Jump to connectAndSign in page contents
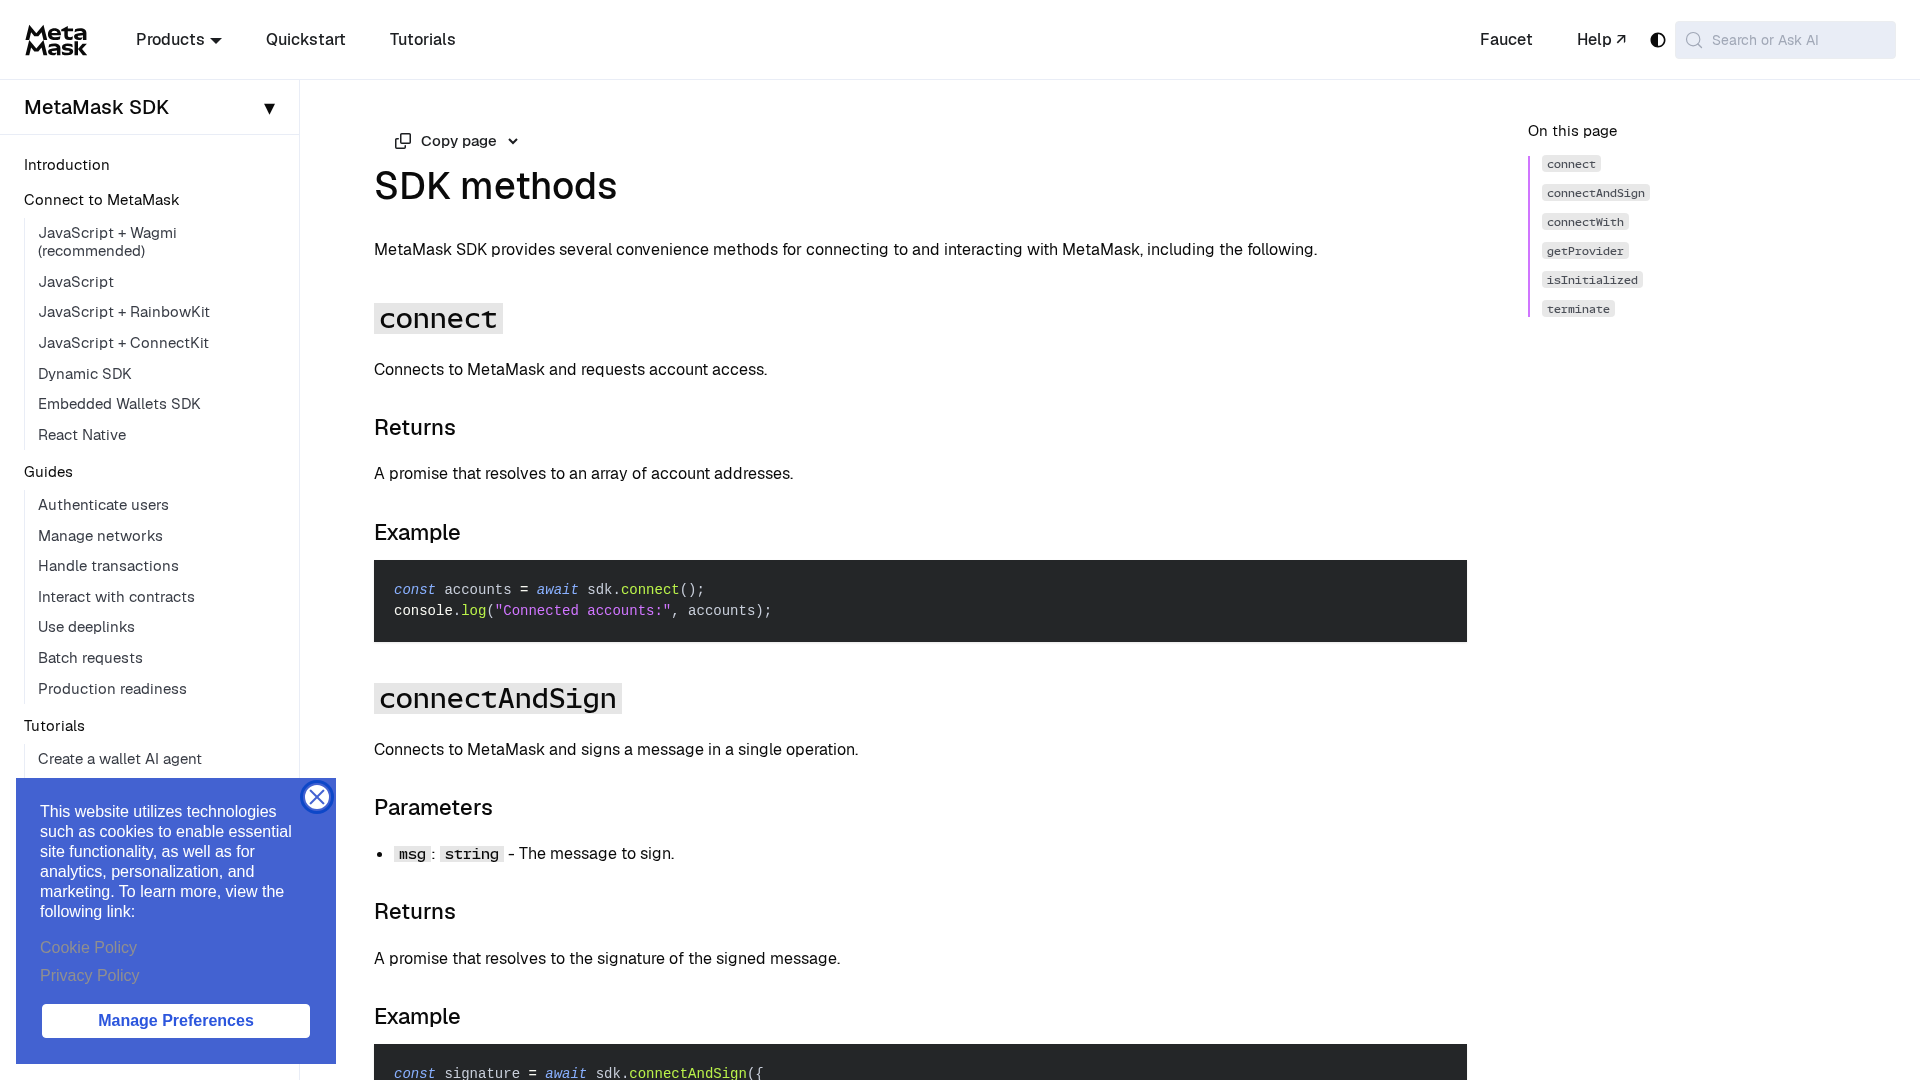Image resolution: width=1920 pixels, height=1080 pixels. (1596, 193)
